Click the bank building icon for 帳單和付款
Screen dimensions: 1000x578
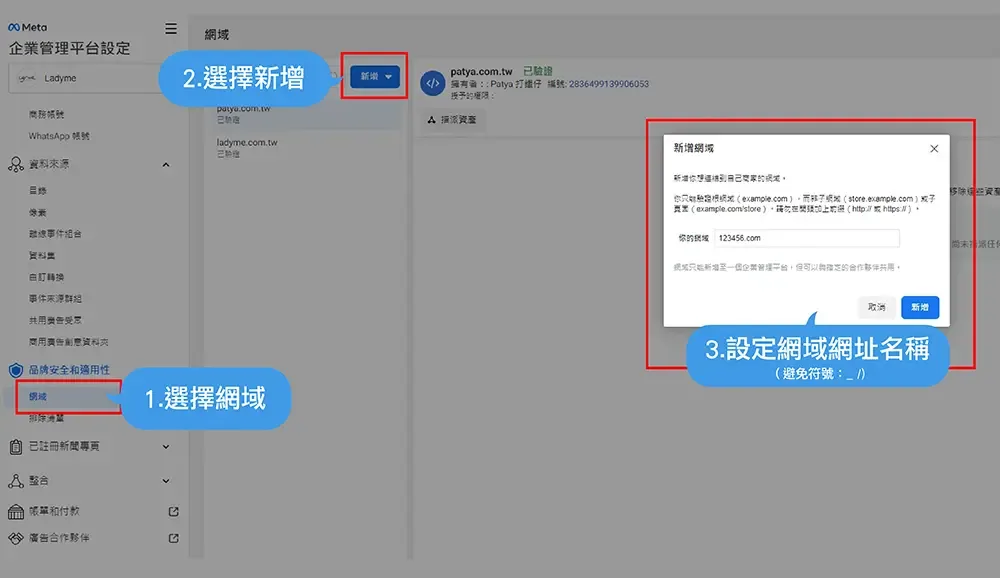[16, 511]
